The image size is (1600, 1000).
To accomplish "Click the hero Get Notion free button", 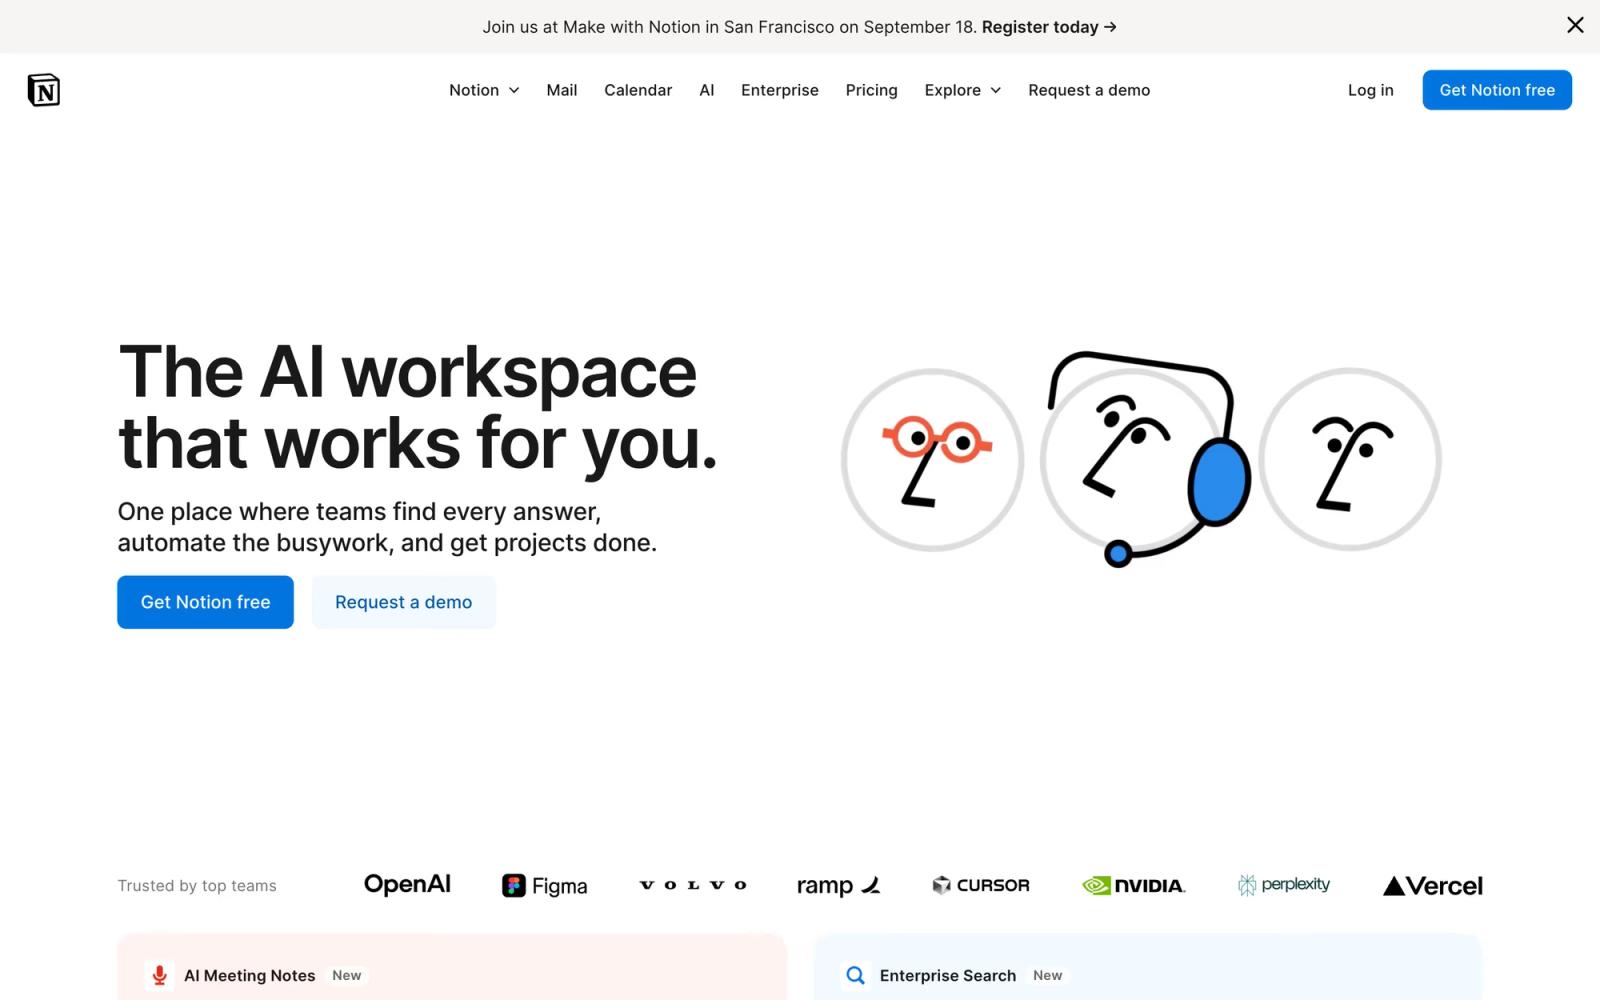I will [x=205, y=602].
